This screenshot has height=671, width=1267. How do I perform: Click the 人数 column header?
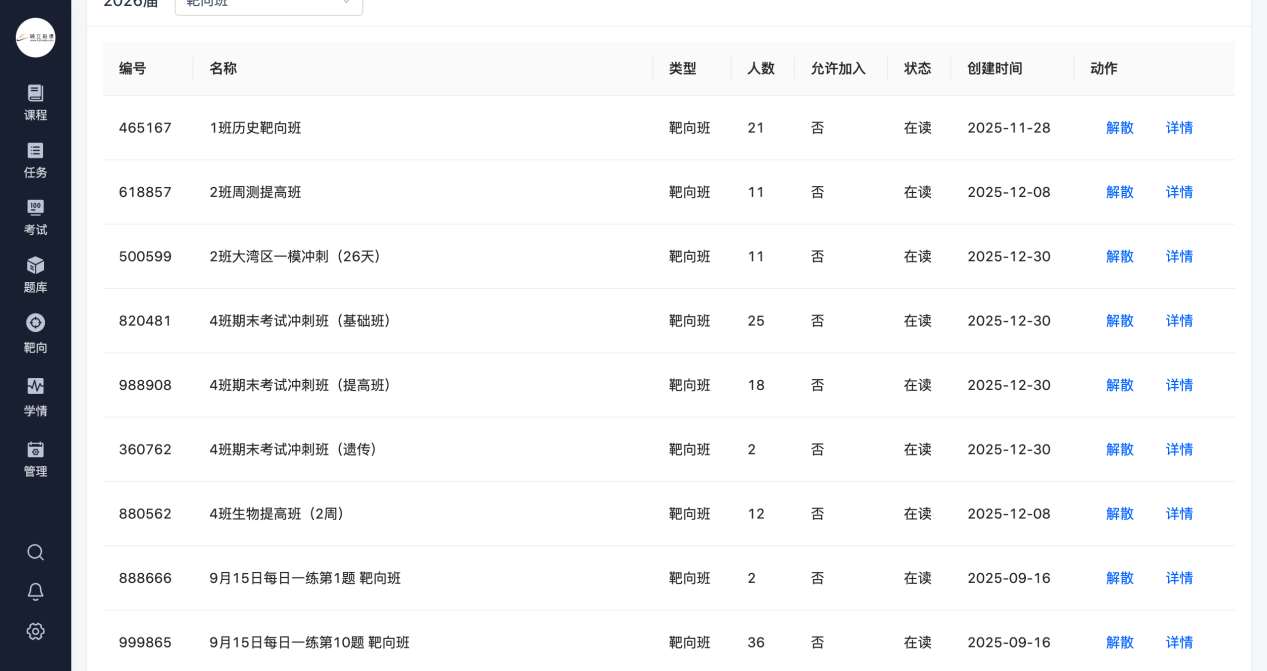(x=760, y=68)
